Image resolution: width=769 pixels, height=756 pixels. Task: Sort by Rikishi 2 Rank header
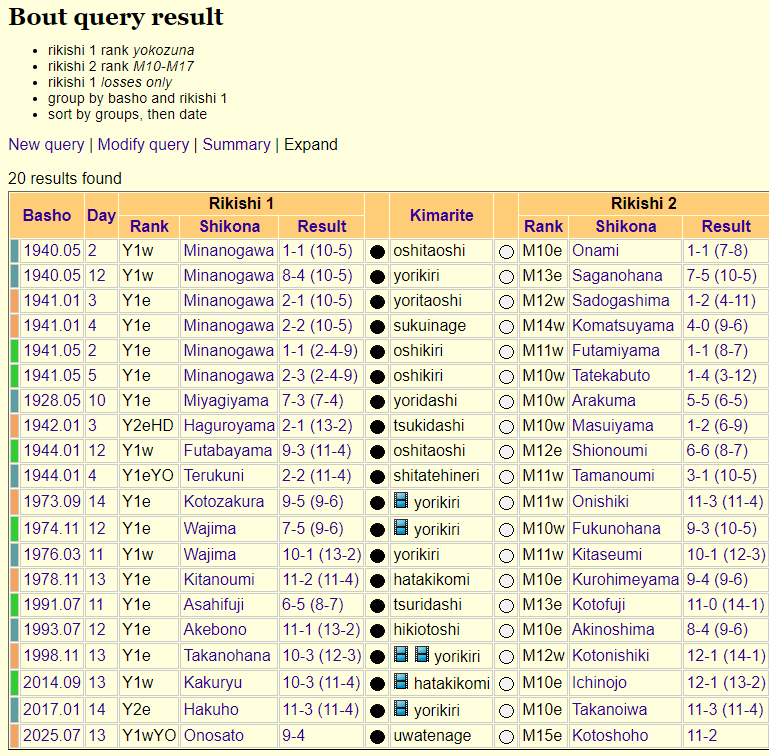pos(543,226)
